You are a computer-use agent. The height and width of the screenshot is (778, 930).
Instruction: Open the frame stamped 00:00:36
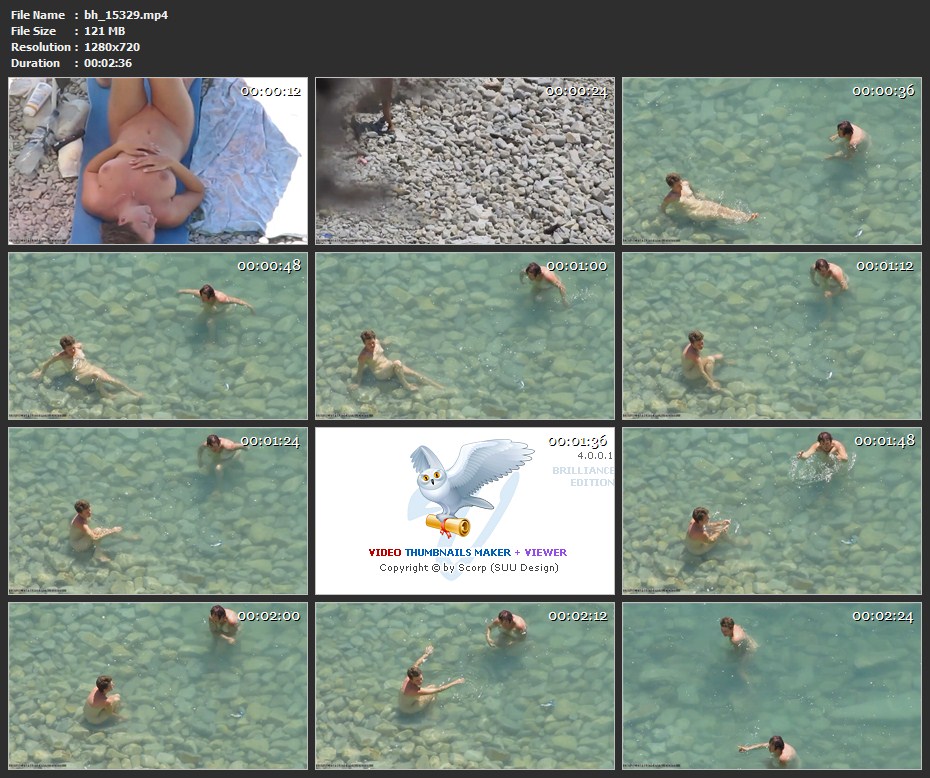pyautogui.click(x=771, y=161)
